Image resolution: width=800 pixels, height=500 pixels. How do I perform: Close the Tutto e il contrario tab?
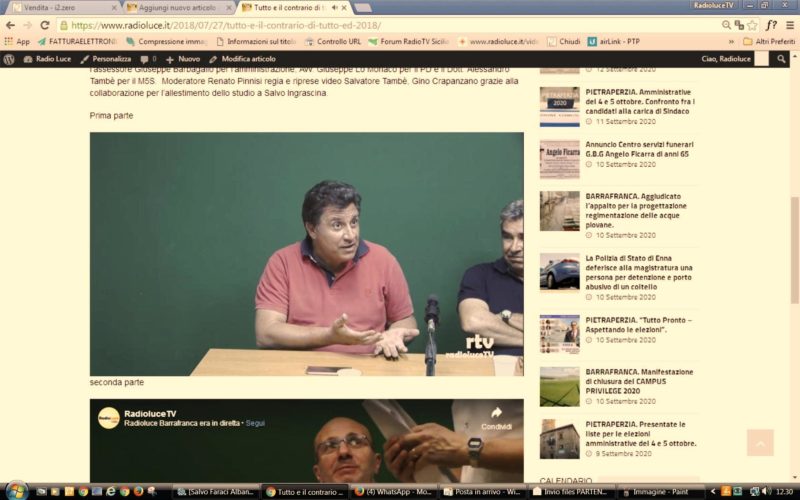tap(344, 8)
